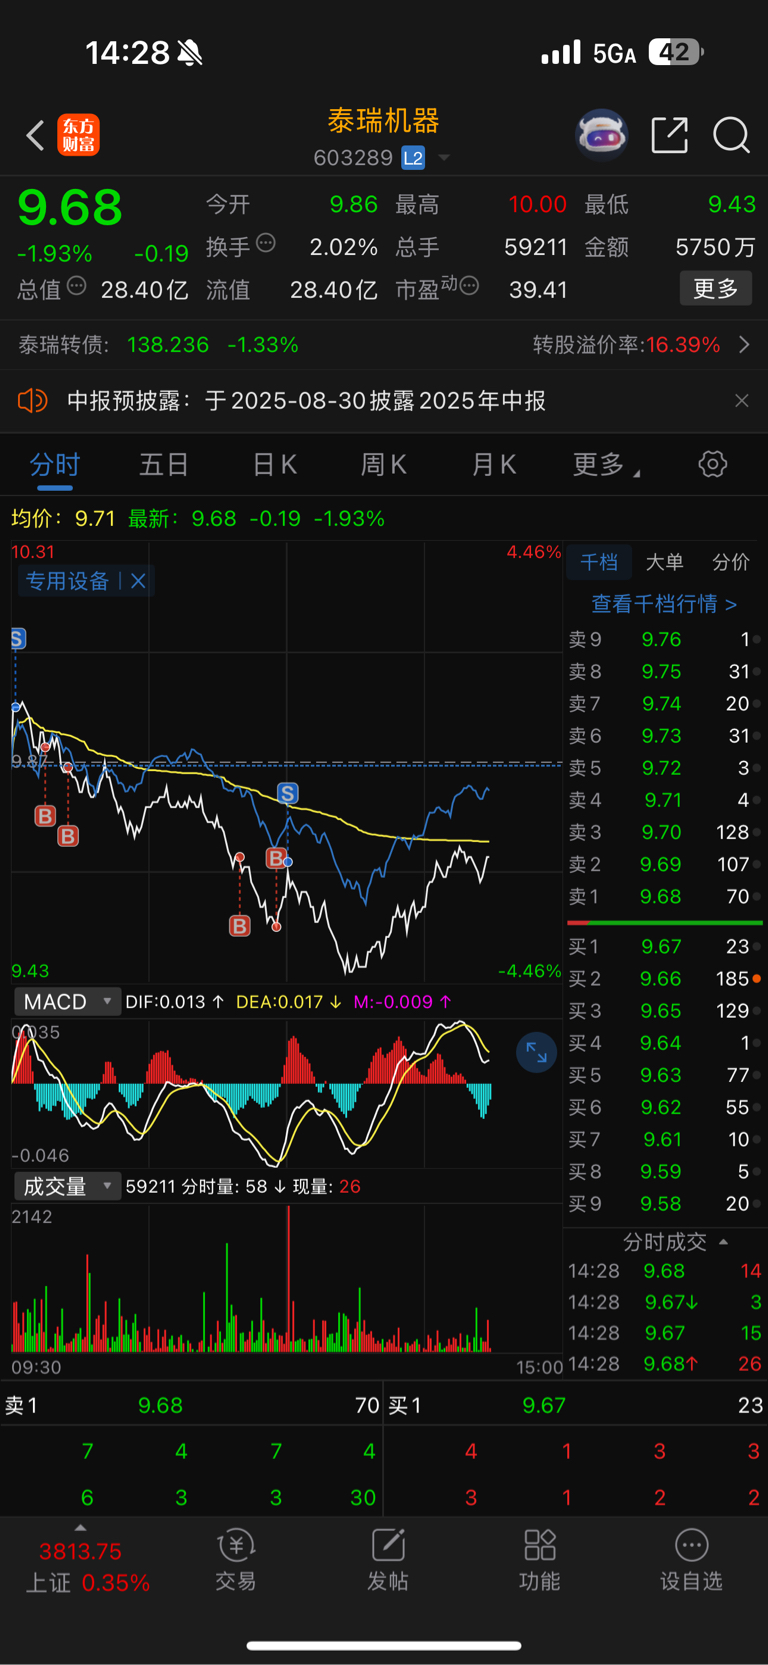The height and width of the screenshot is (1665, 768).
Task: Tap the S marker at chart center
Action: (288, 794)
